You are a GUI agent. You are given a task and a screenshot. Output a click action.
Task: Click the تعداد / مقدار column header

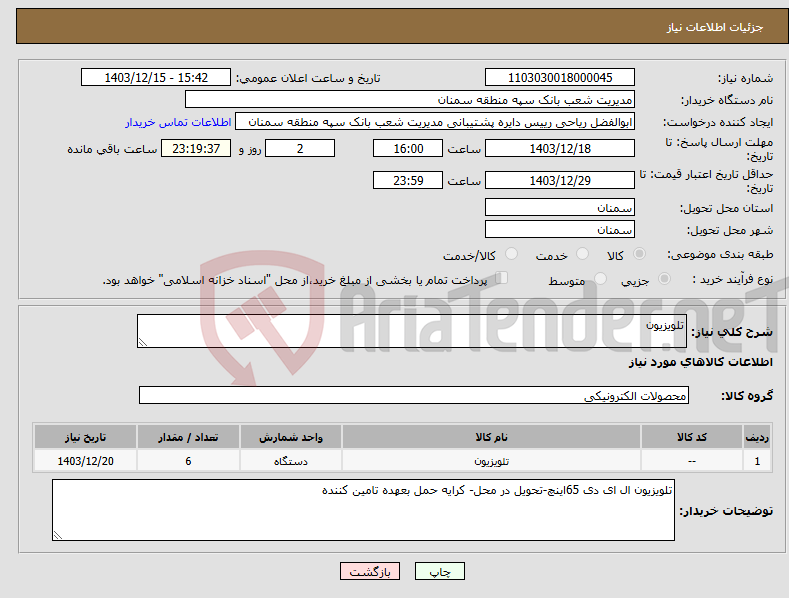pyautogui.click(x=188, y=437)
